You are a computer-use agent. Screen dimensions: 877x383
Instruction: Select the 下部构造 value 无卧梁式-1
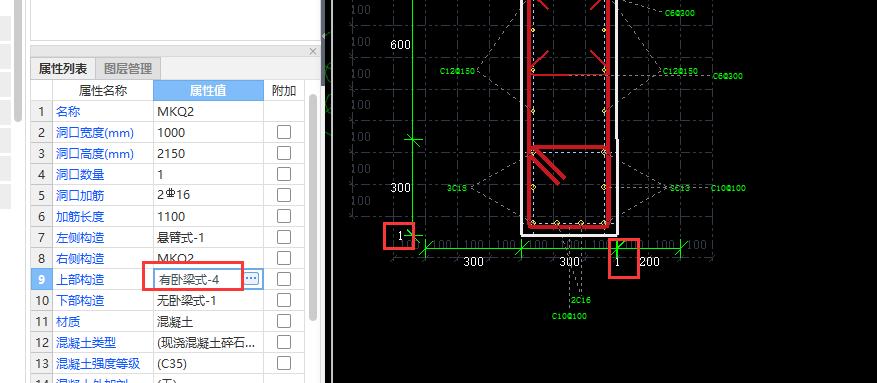208,301
